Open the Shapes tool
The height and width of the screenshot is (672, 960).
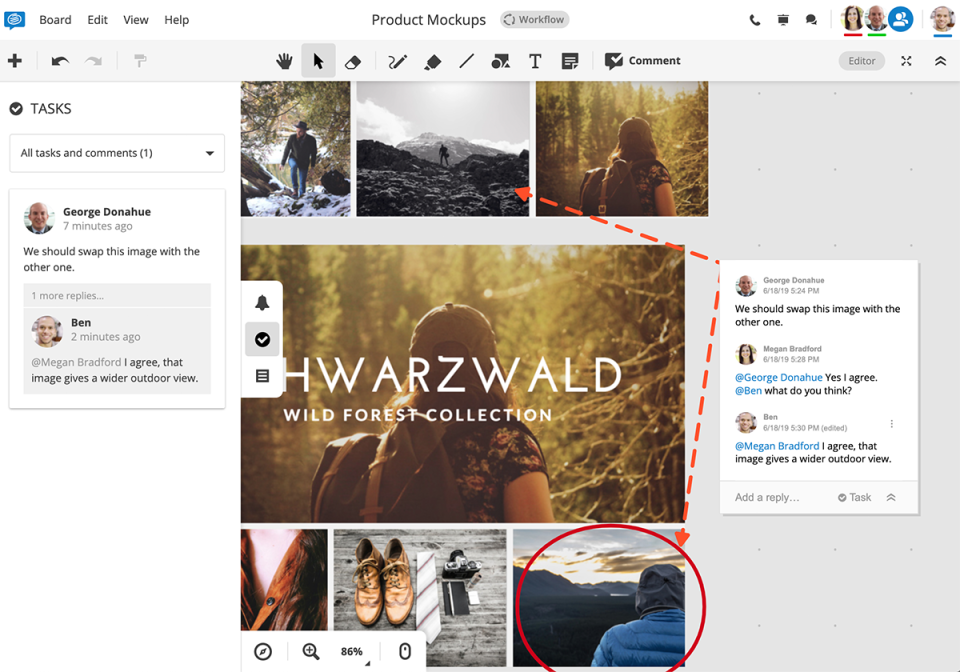pos(500,60)
